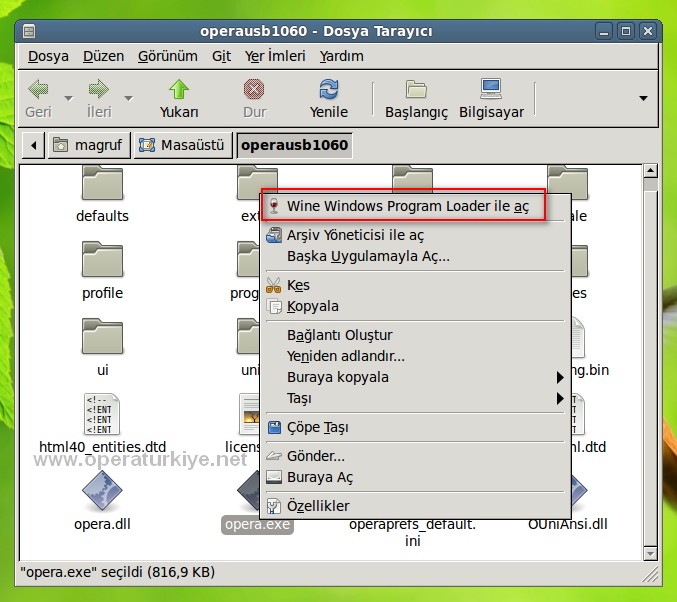Expand İleri history dropdown arrow

pyautogui.click(x=128, y=98)
